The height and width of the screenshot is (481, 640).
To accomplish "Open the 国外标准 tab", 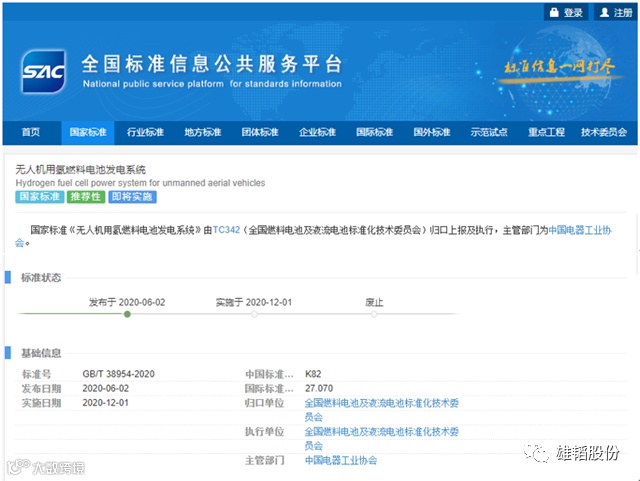I will pyautogui.click(x=432, y=132).
